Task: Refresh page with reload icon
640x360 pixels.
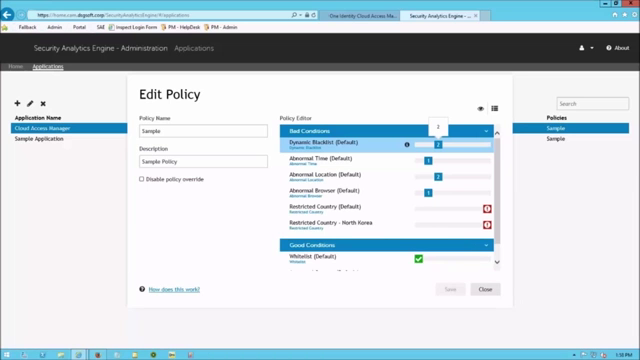Action: [313, 15]
